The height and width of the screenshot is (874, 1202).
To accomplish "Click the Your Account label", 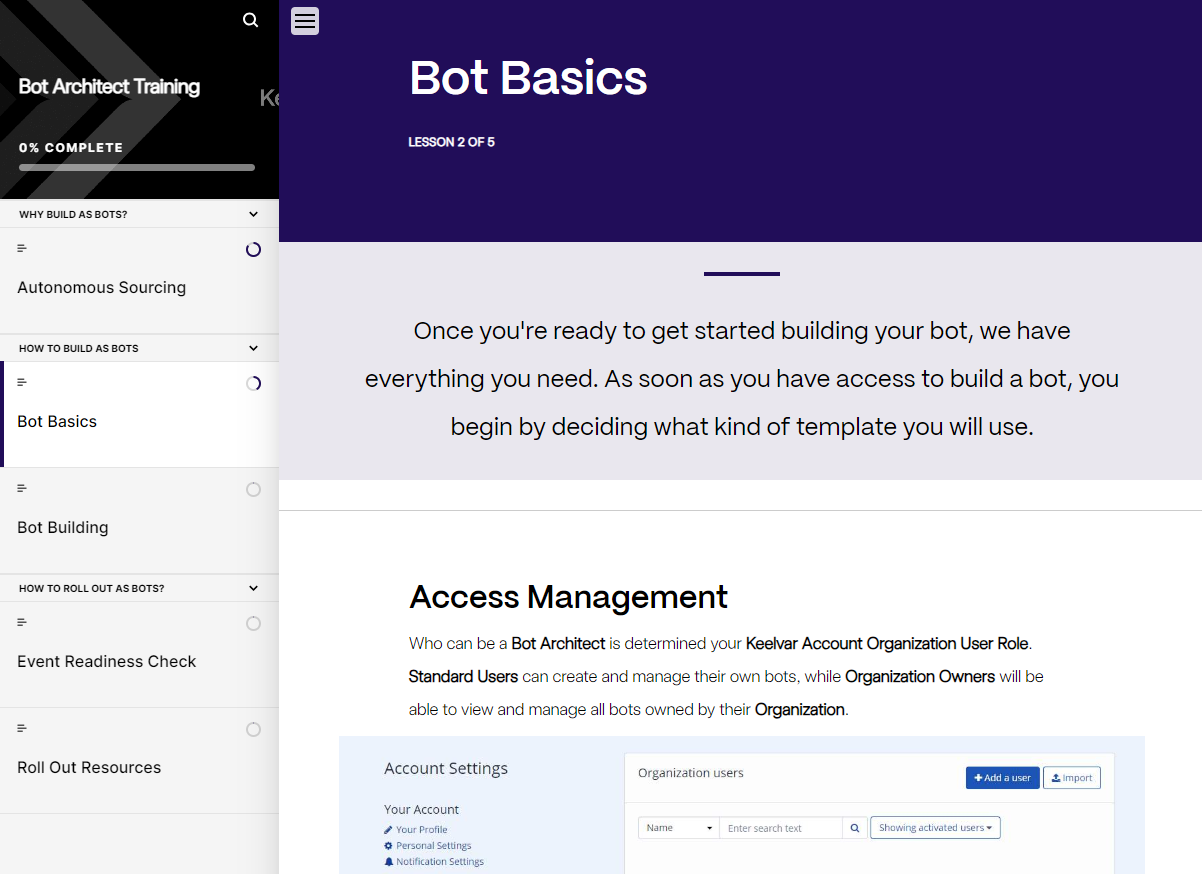I will pyautogui.click(x=421, y=810).
